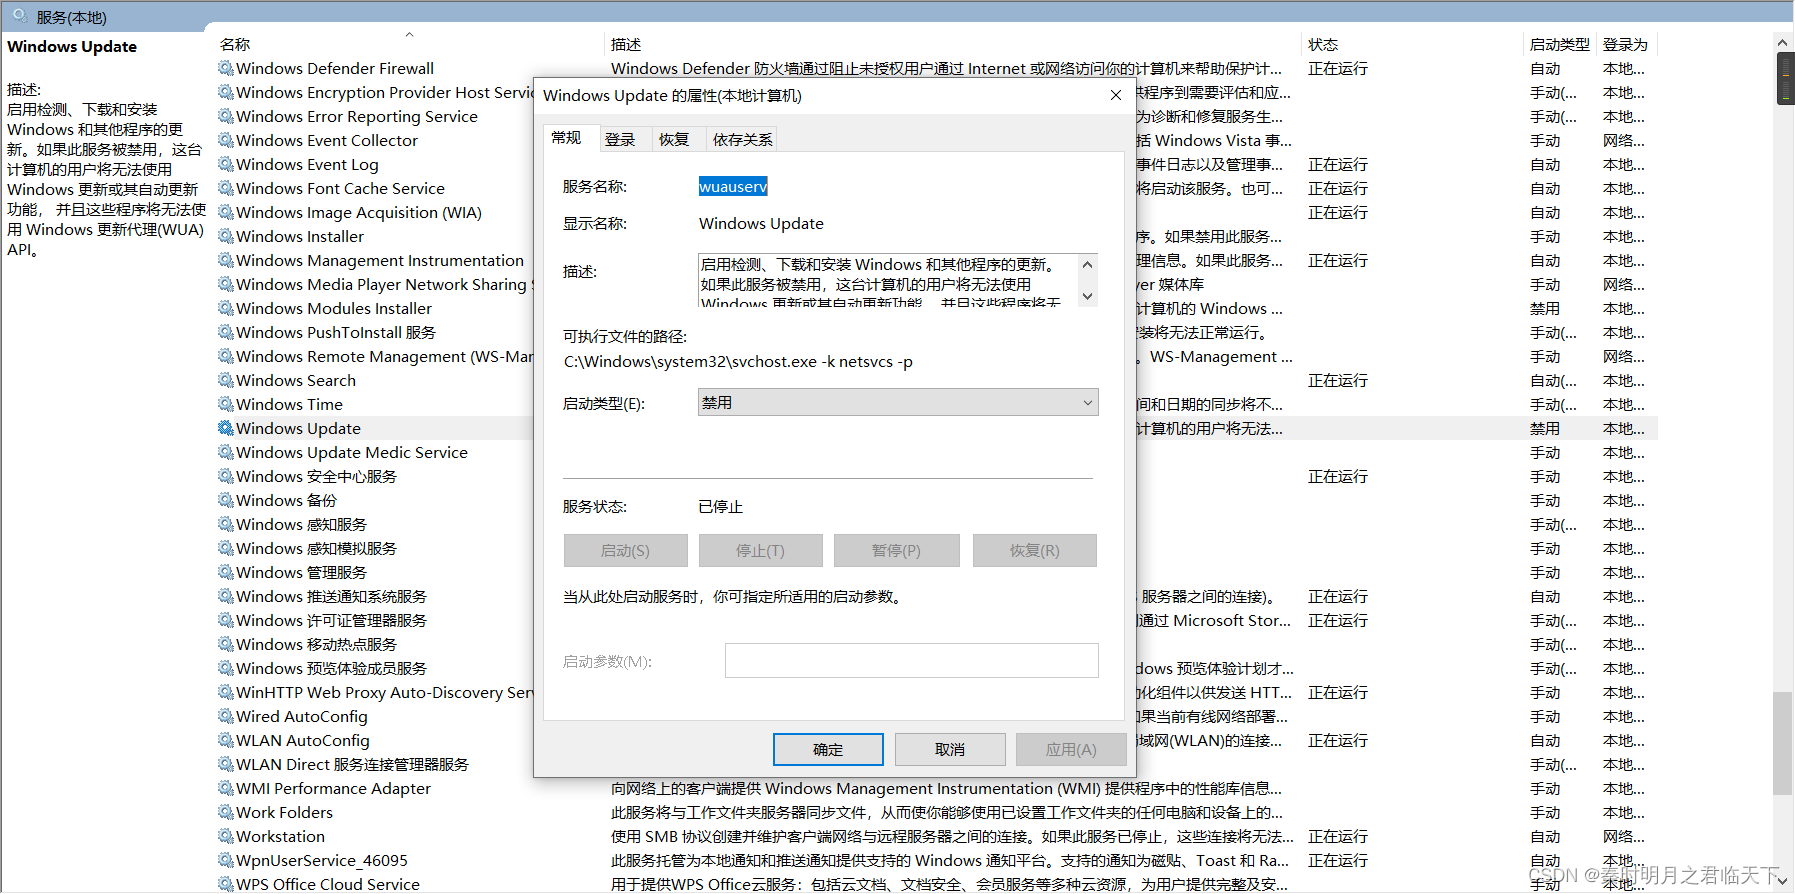Select the Windows Time service row
1795x894 pixels.
click(x=289, y=404)
